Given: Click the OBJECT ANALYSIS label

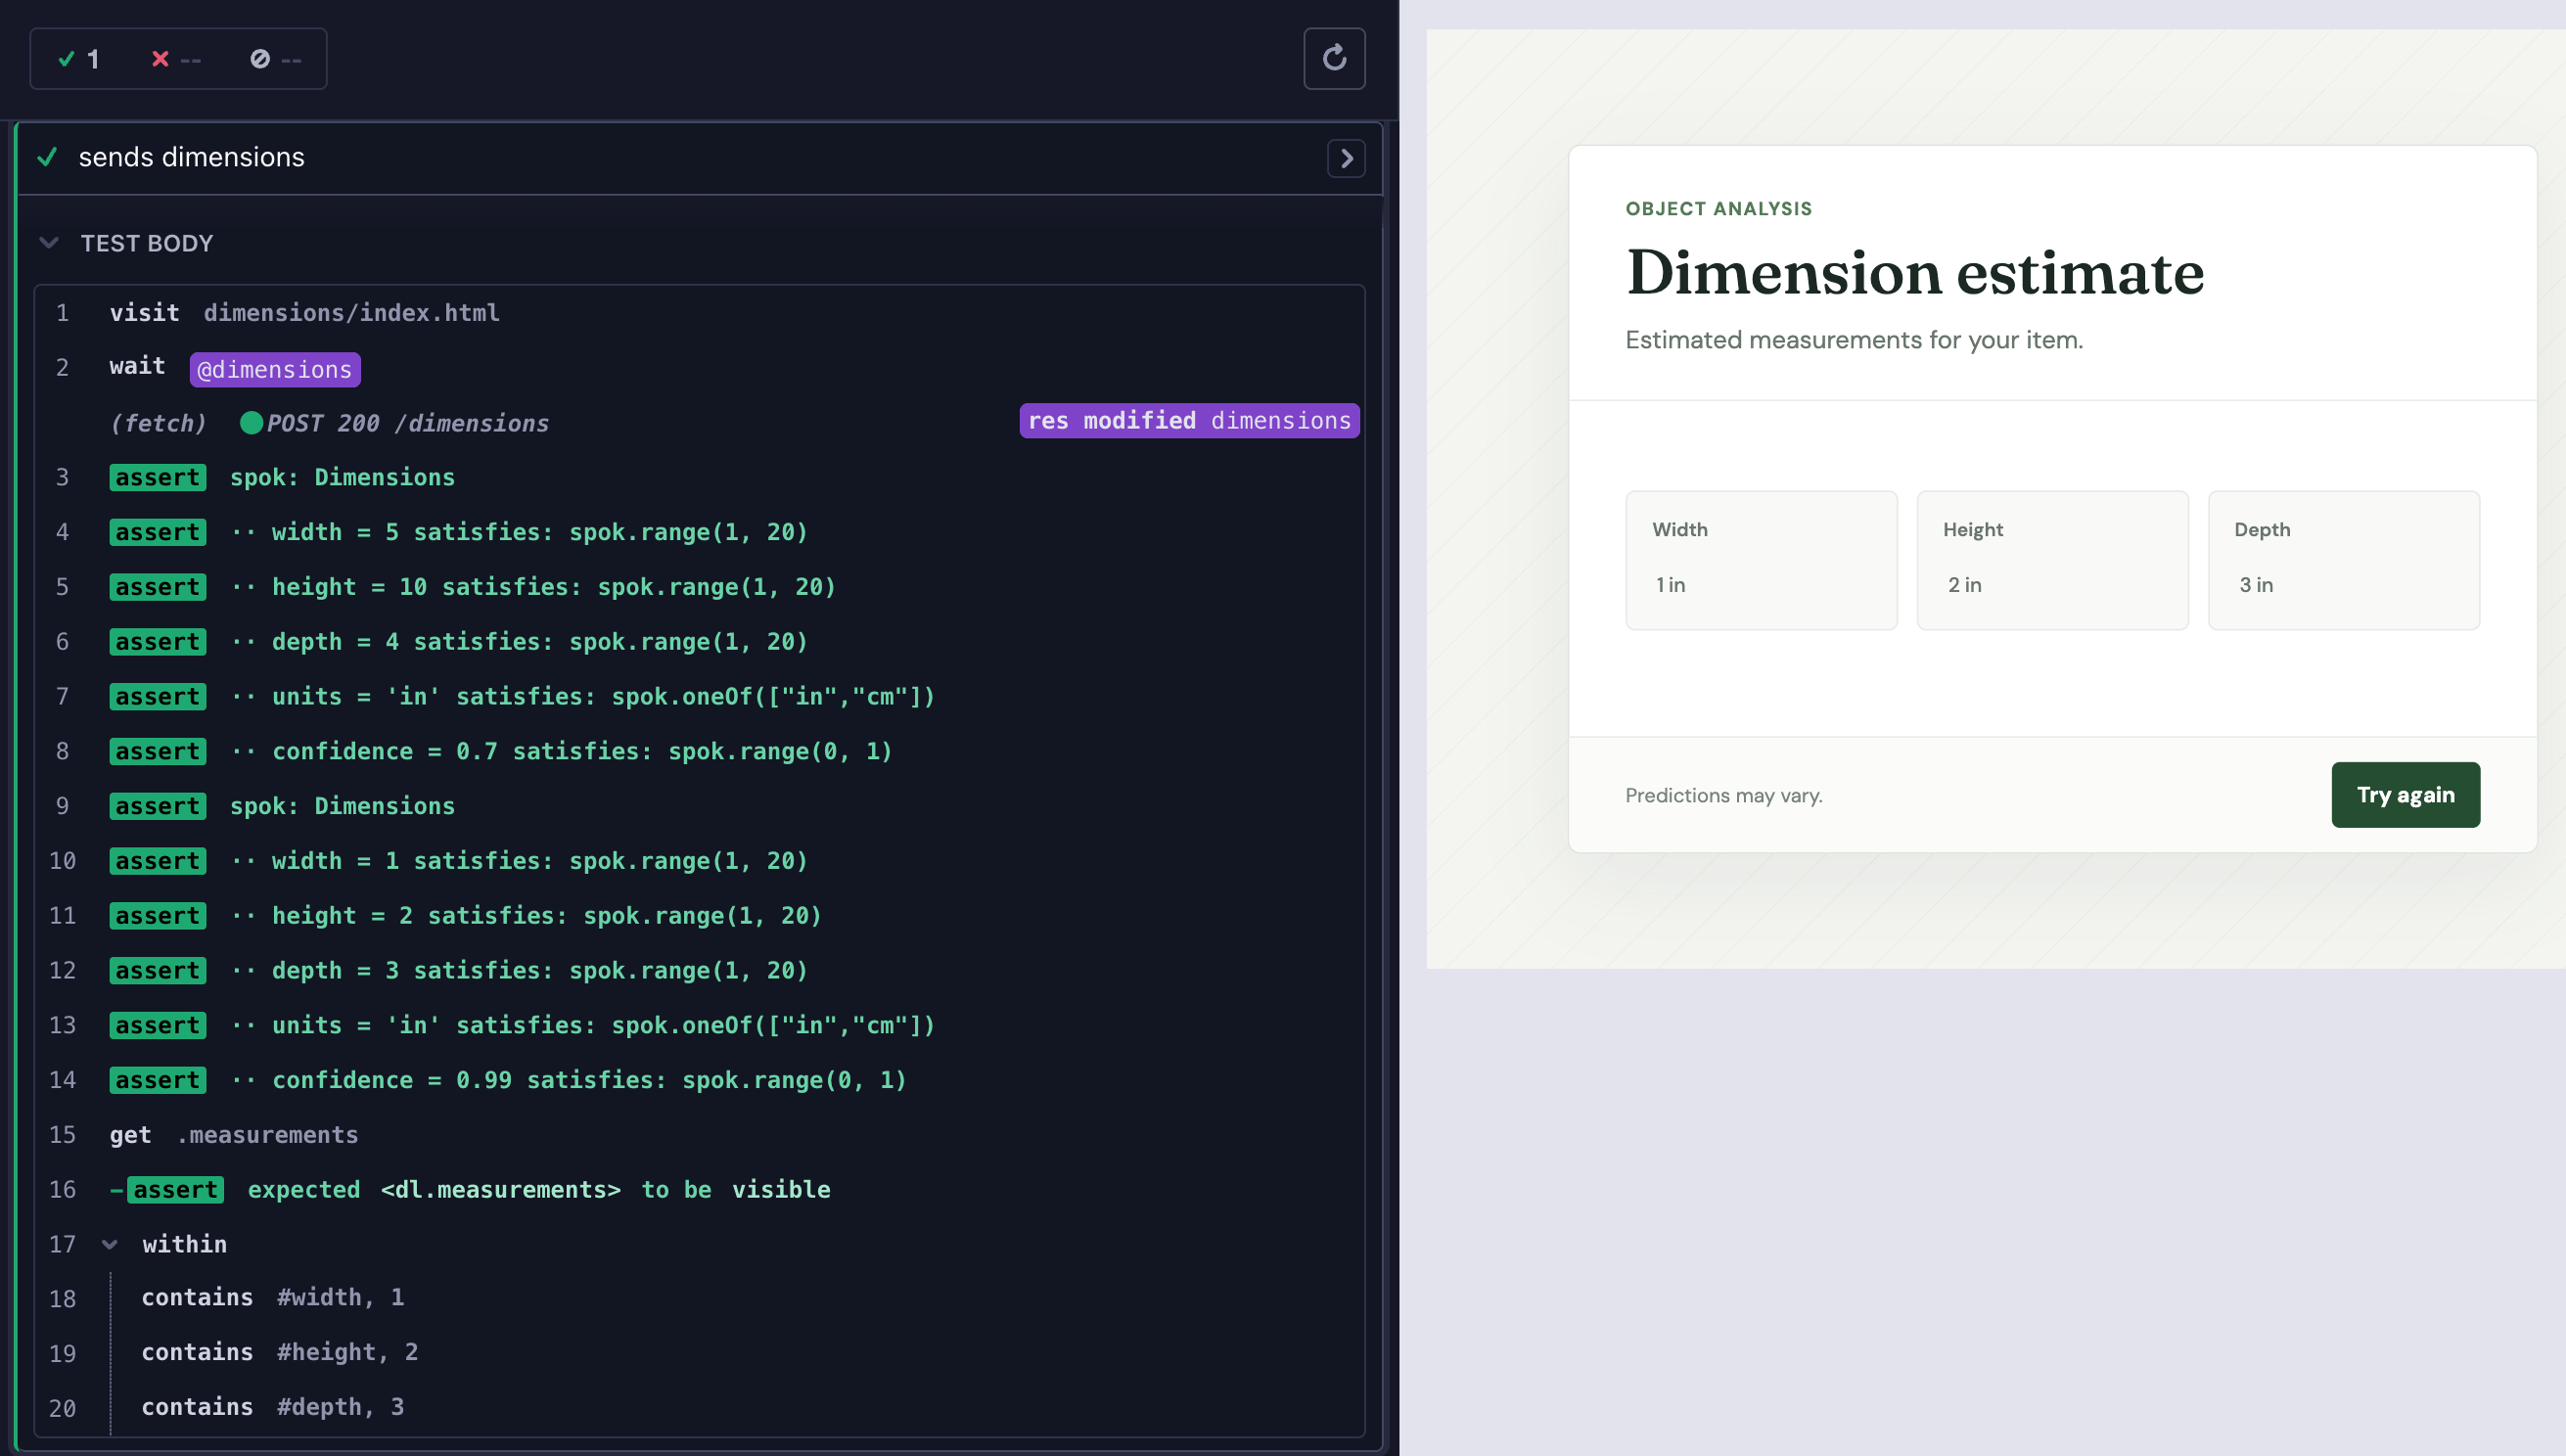Looking at the screenshot, I should tap(1718, 208).
